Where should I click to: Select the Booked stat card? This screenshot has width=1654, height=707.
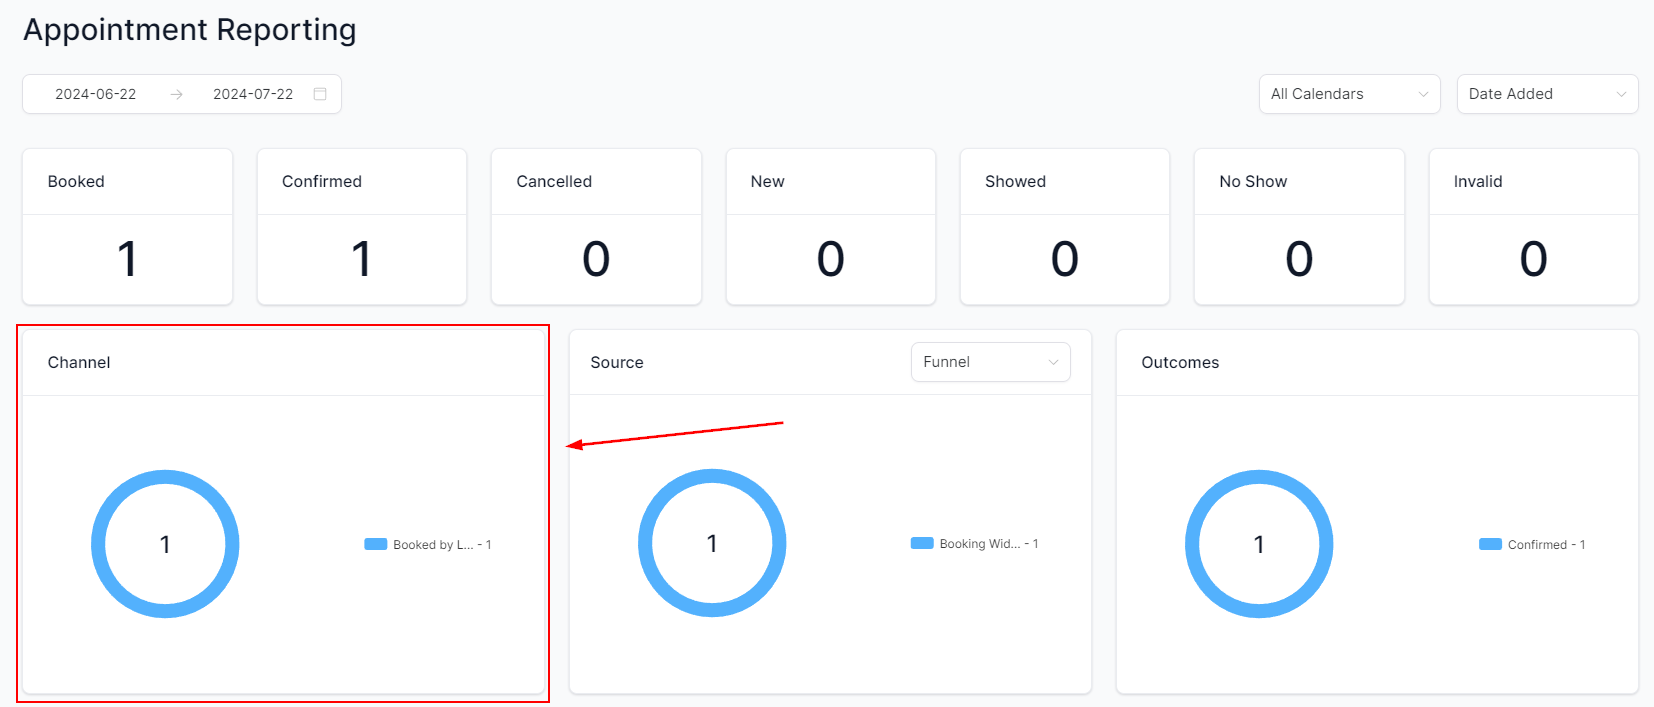coord(127,227)
